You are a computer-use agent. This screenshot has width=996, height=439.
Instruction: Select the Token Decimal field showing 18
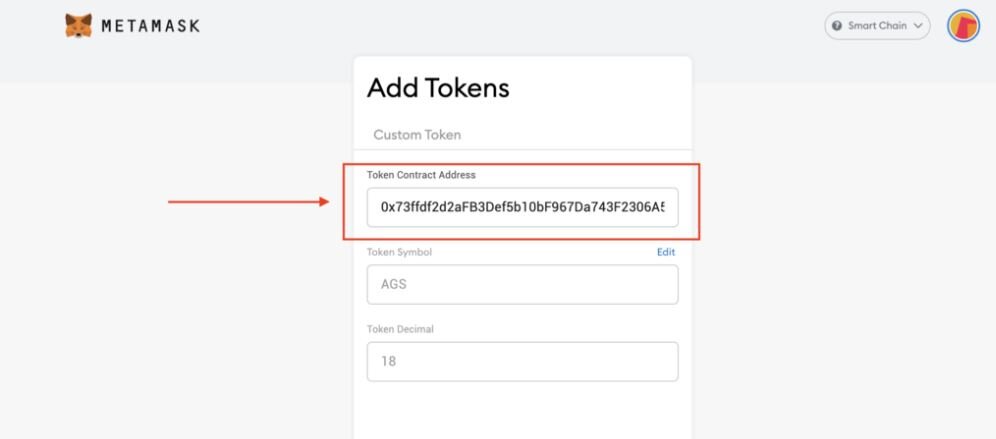tap(522, 361)
